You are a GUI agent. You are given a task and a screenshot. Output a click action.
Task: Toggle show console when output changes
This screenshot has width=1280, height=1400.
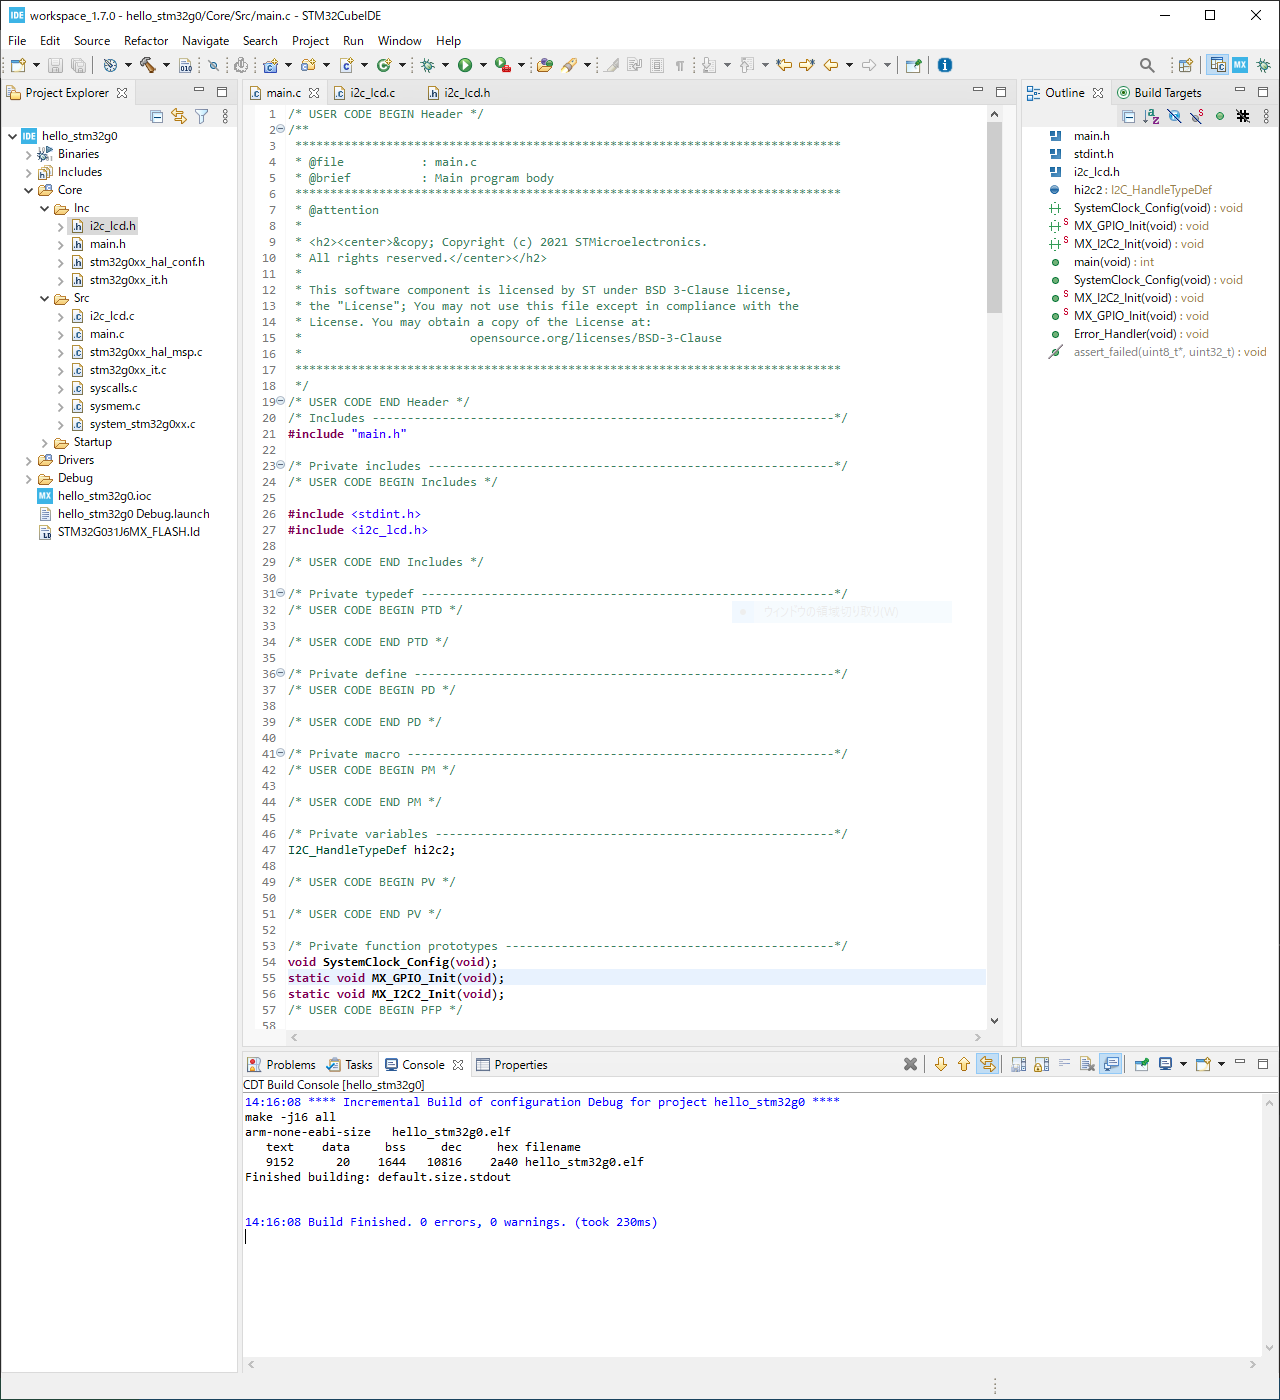[1111, 1064]
